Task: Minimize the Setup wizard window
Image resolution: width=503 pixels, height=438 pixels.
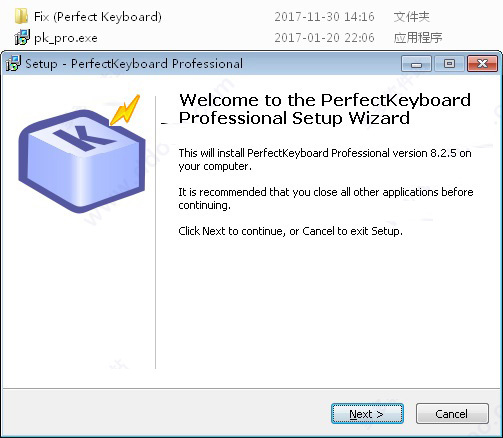Action: [x=416, y=63]
